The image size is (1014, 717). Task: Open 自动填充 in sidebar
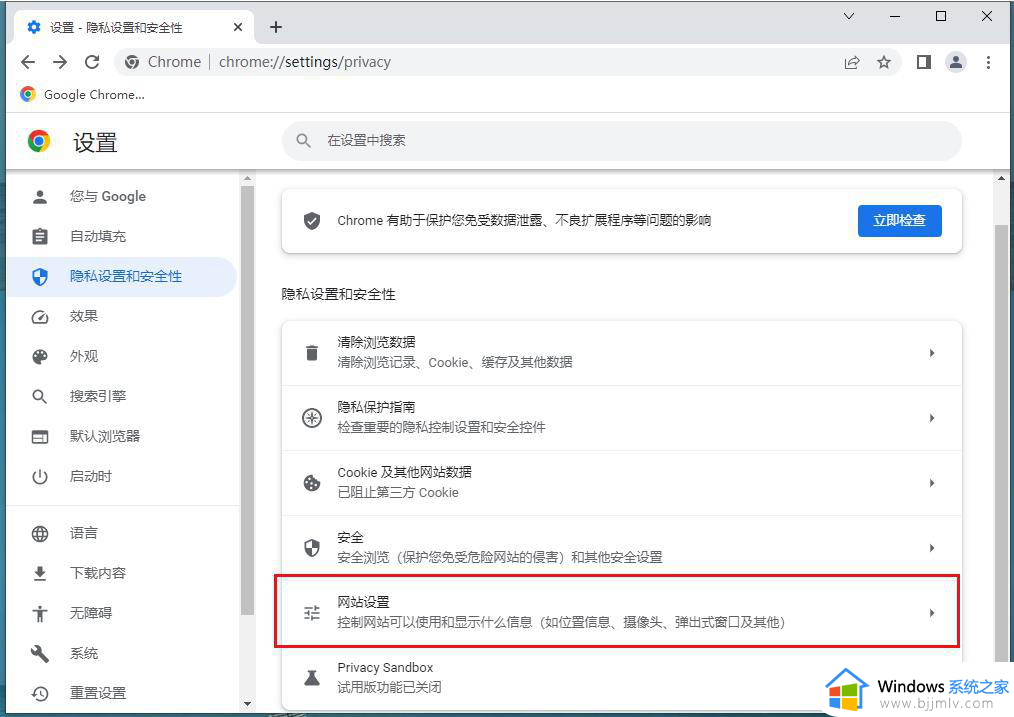pyautogui.click(x=122, y=237)
